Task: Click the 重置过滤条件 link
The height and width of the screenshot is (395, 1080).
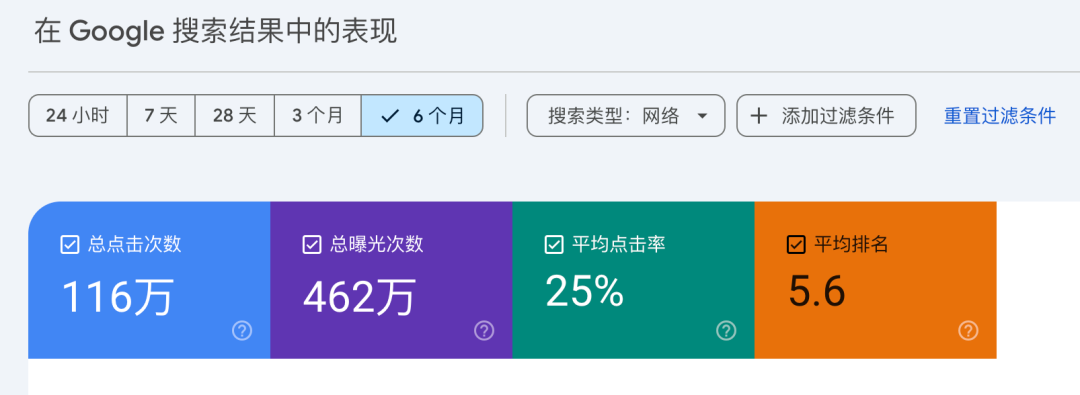Action: (x=999, y=116)
